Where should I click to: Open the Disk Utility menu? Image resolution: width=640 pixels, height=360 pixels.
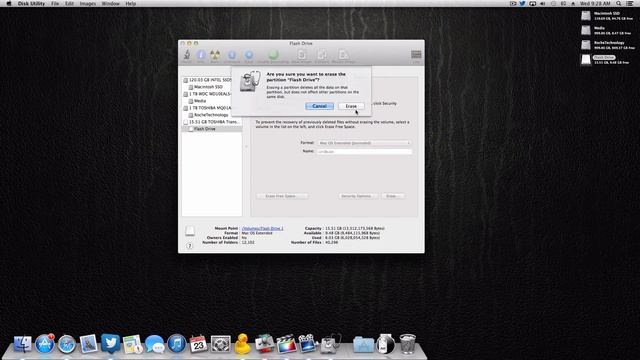coord(31,4)
